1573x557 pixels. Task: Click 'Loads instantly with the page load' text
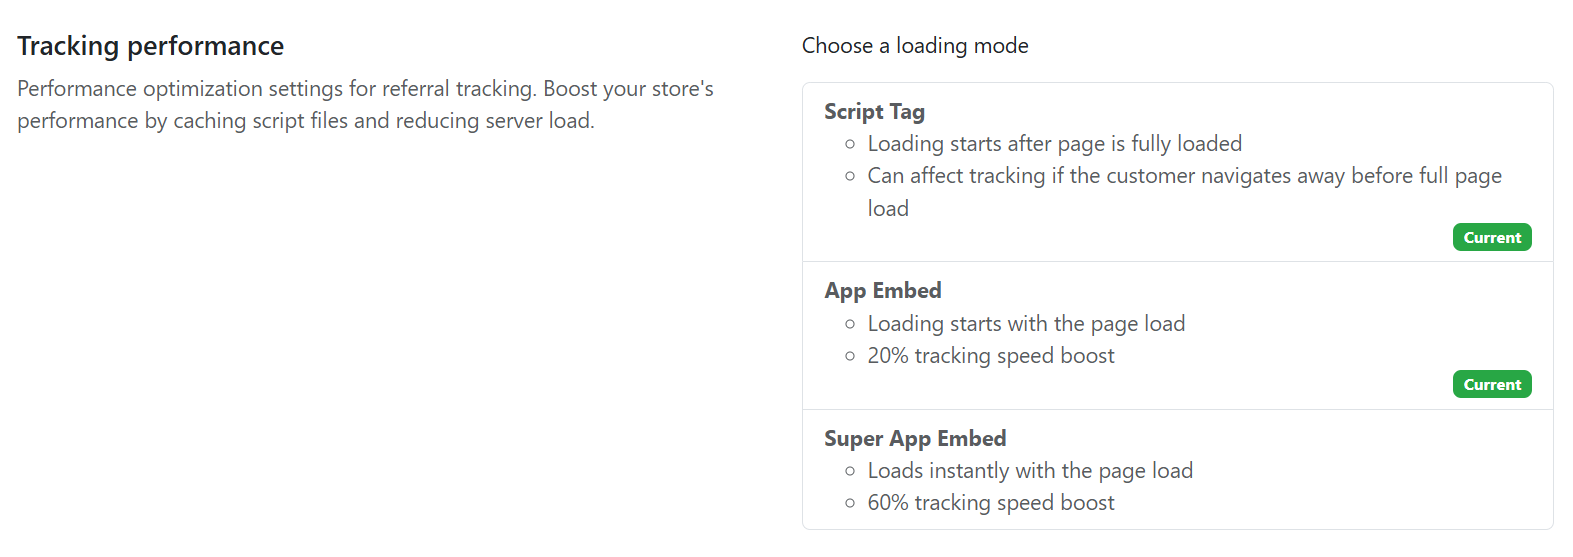(1029, 471)
